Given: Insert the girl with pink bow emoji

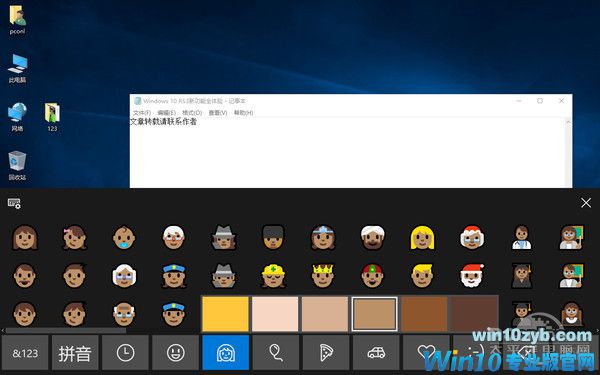Looking at the screenshot, I should 74,237.
